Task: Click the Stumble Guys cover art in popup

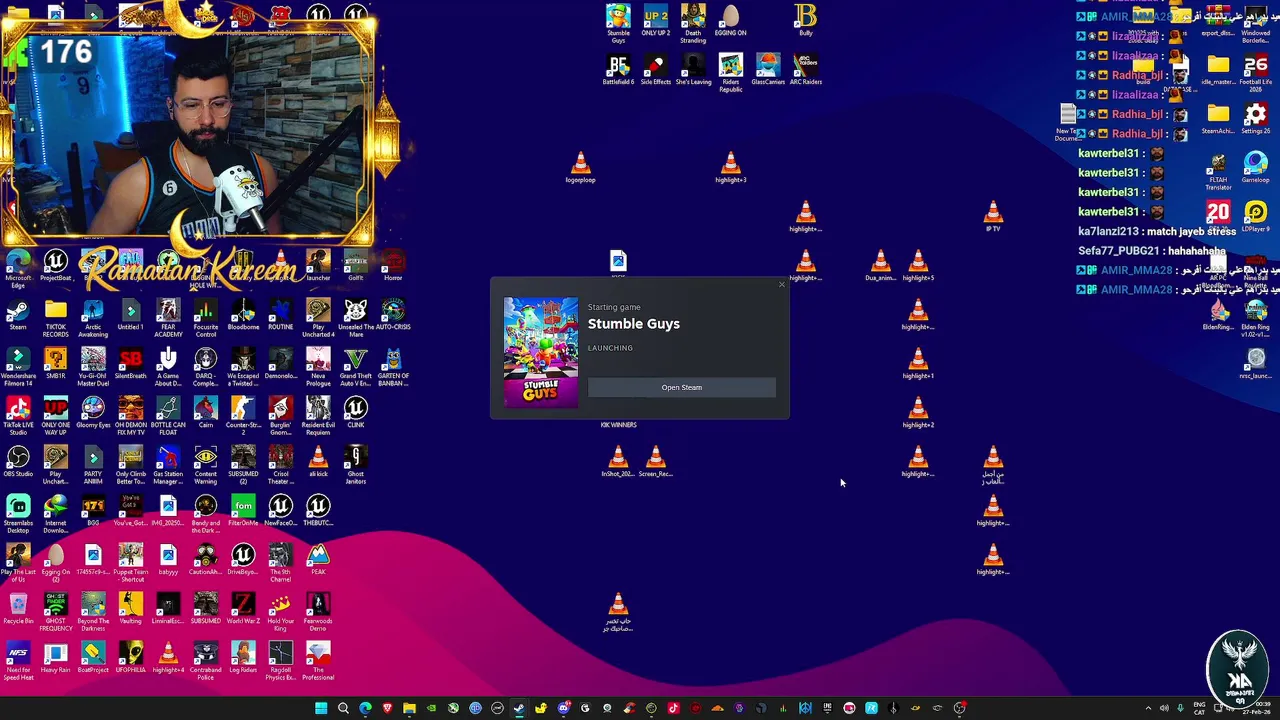Action: [x=541, y=351]
